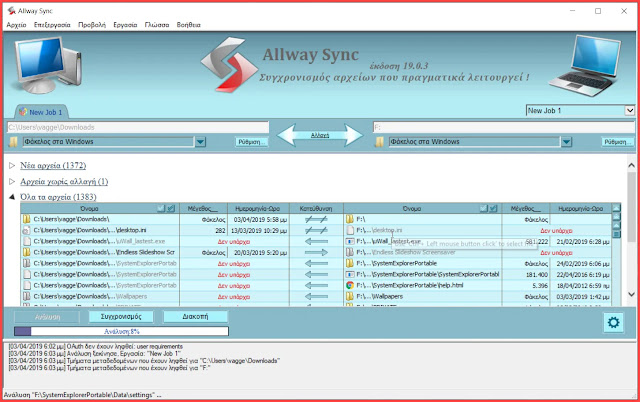This screenshot has height=402, width=640.
Task: Open the Επεξεργασία menu
Action: coord(52,25)
